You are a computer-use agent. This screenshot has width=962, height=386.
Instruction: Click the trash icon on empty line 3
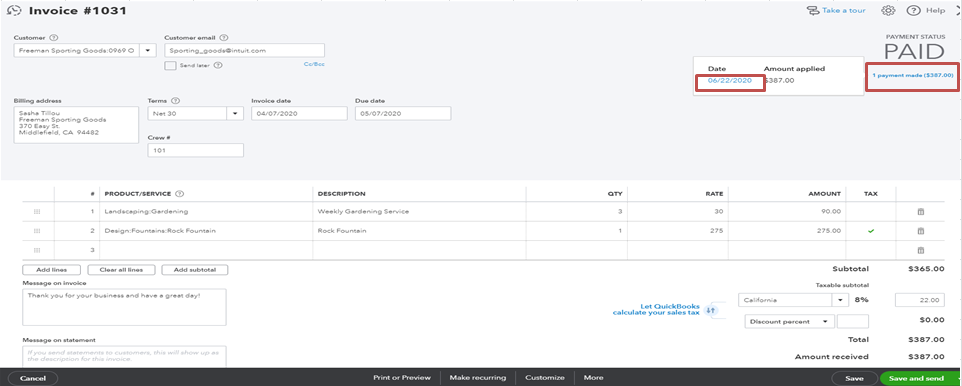tap(920, 250)
